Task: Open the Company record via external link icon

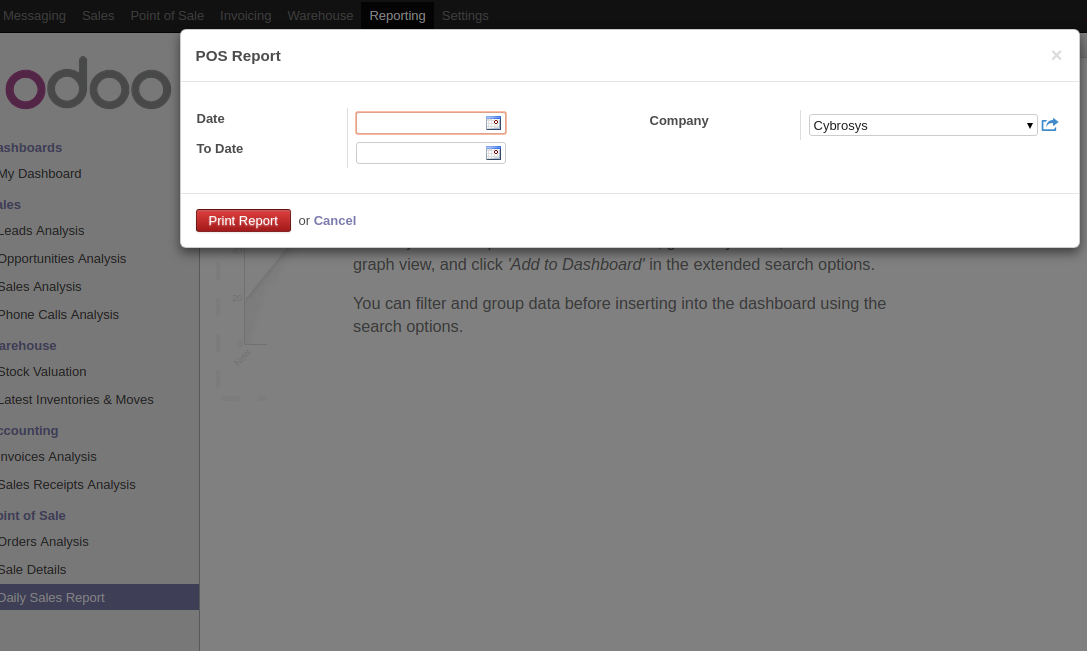Action: [x=1050, y=125]
